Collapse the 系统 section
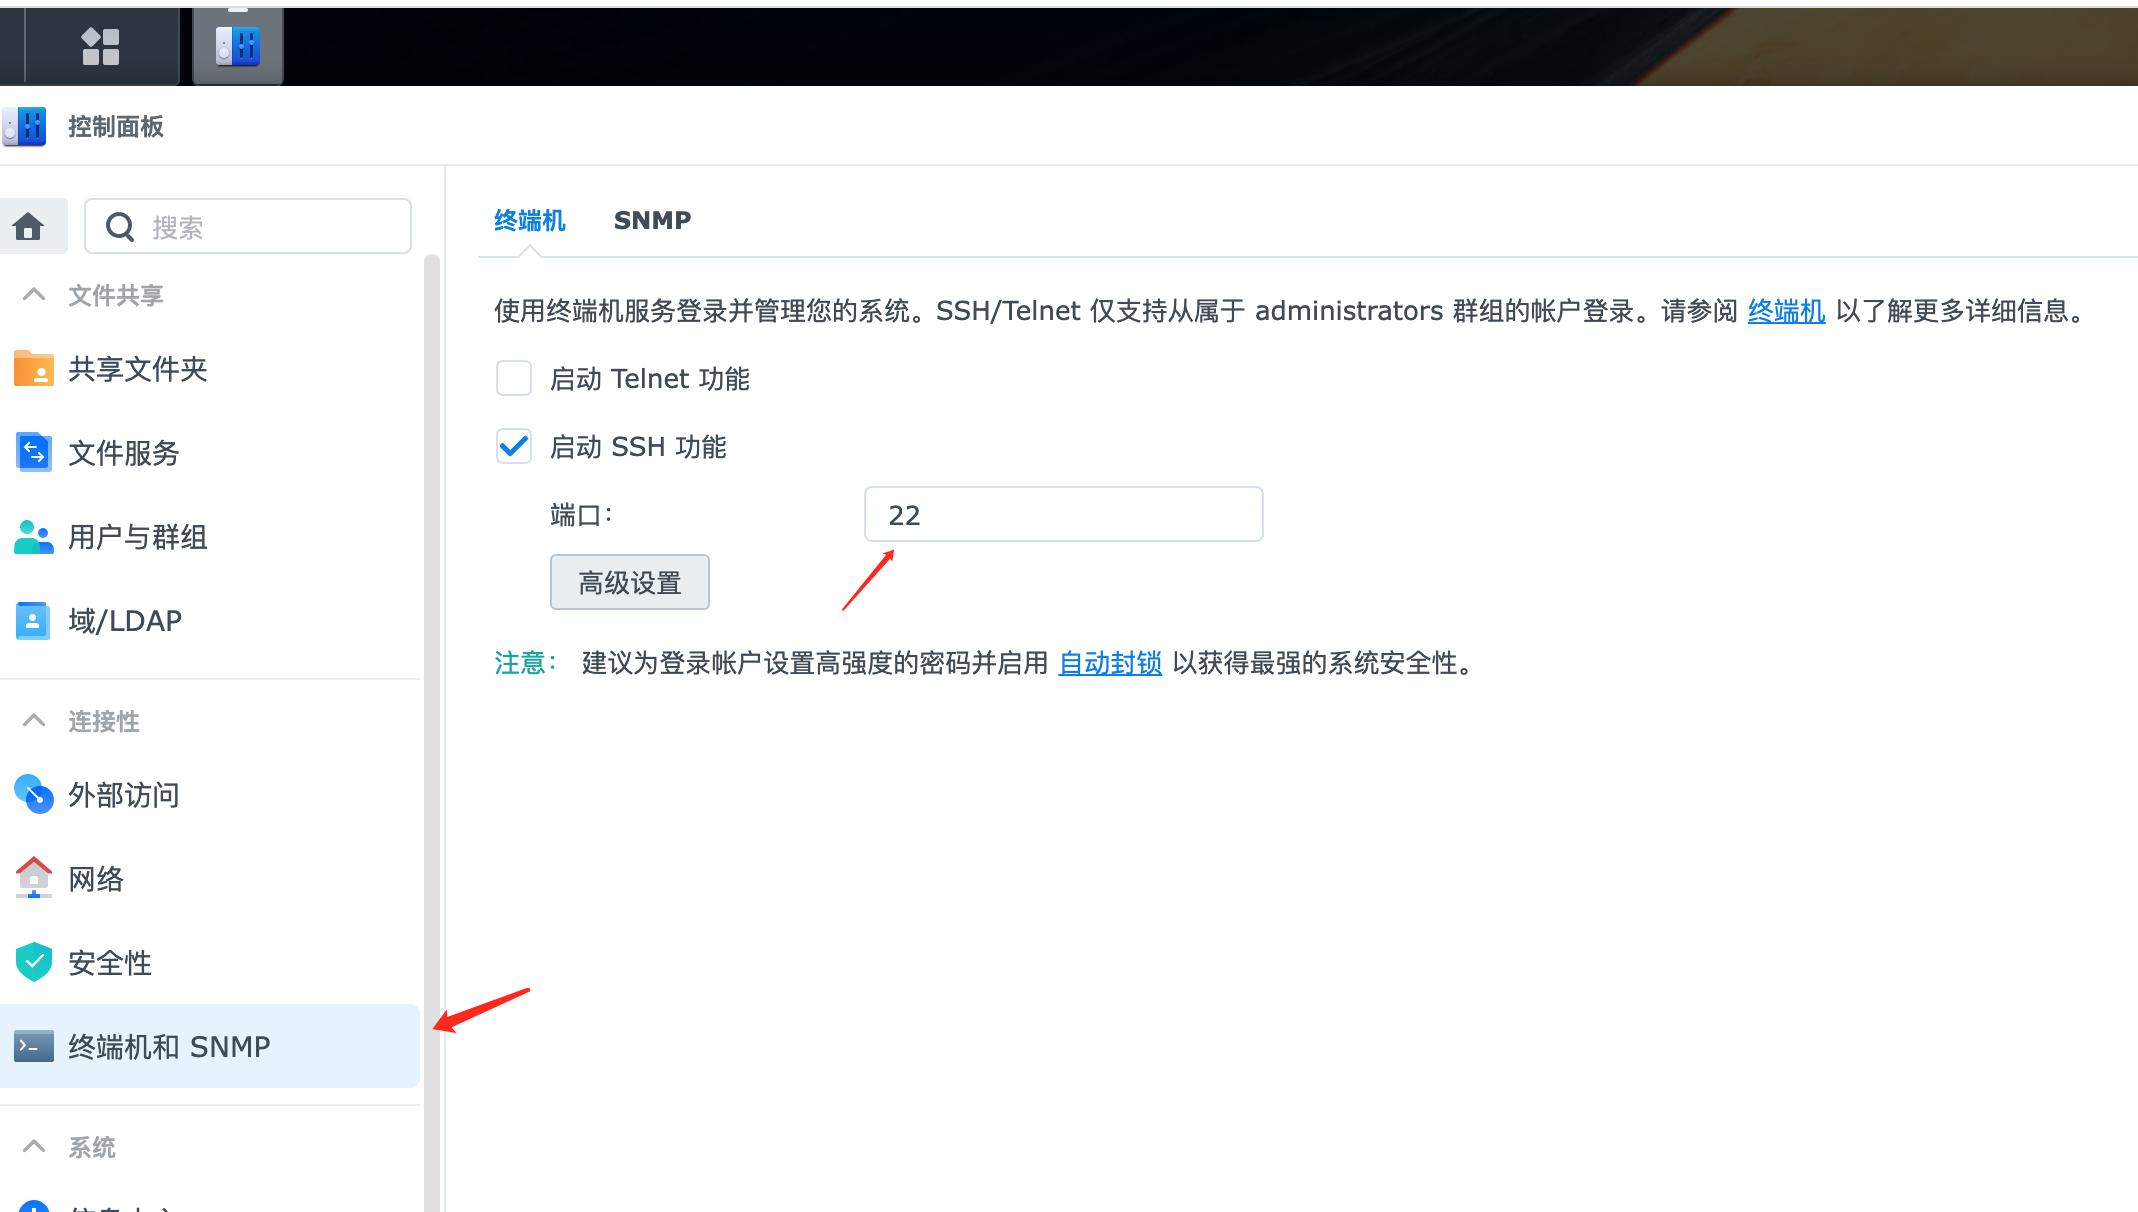Image resolution: width=2138 pixels, height=1212 pixels. [x=33, y=1146]
